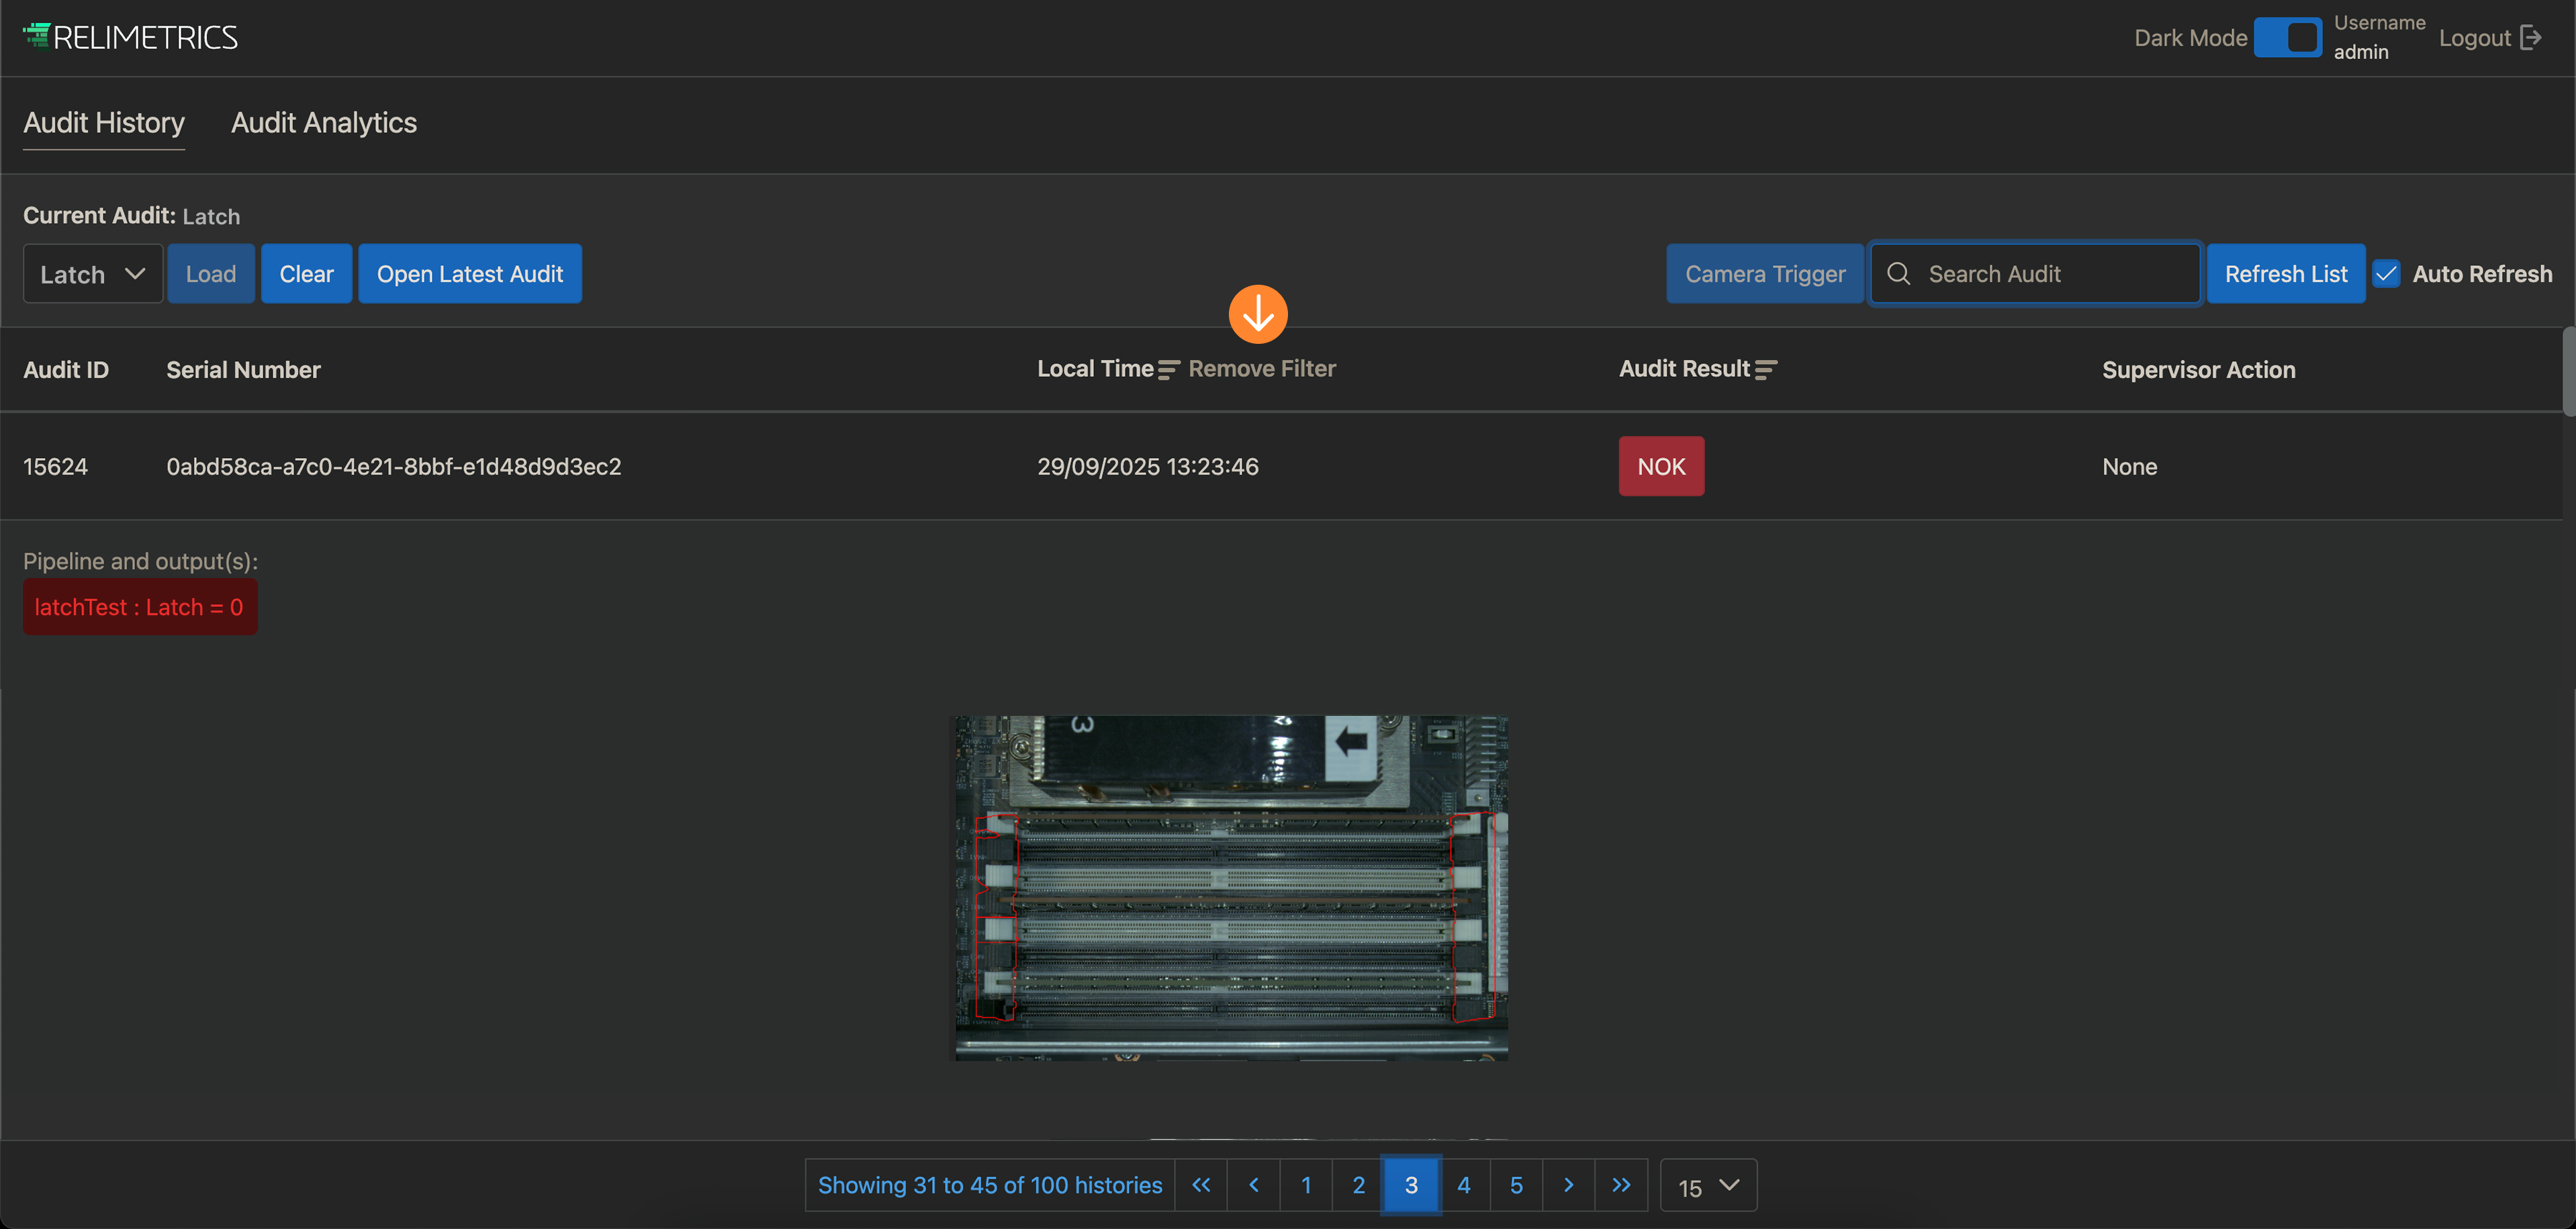Uncheck the Auto Refresh checkbox
2576x1229 pixels.
click(x=2386, y=274)
